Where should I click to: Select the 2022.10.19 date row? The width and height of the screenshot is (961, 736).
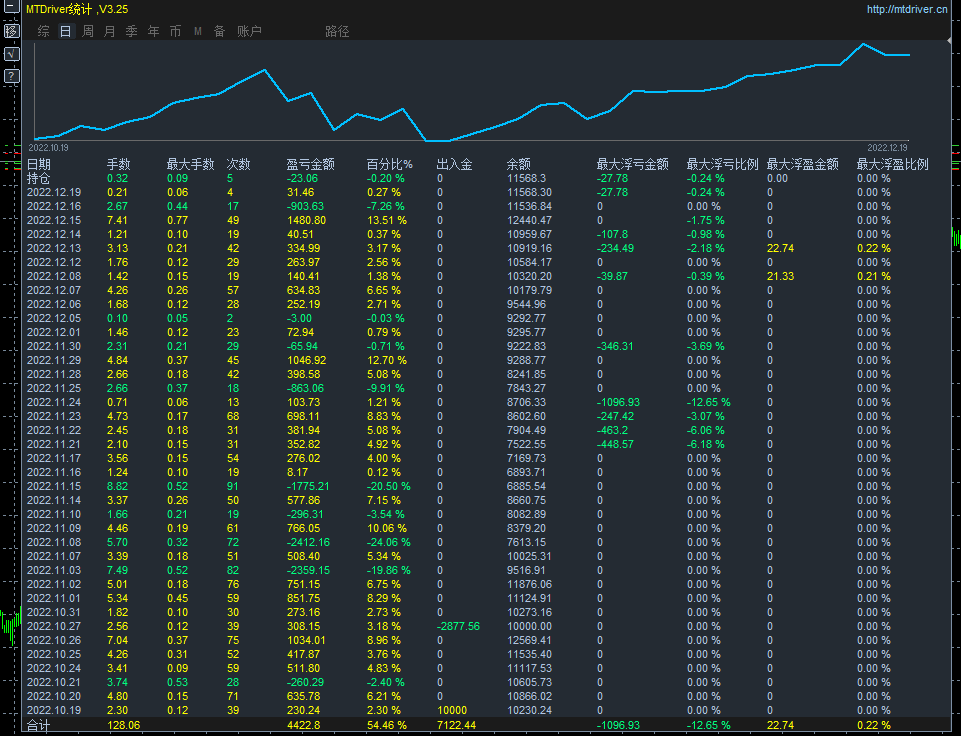(x=54, y=710)
